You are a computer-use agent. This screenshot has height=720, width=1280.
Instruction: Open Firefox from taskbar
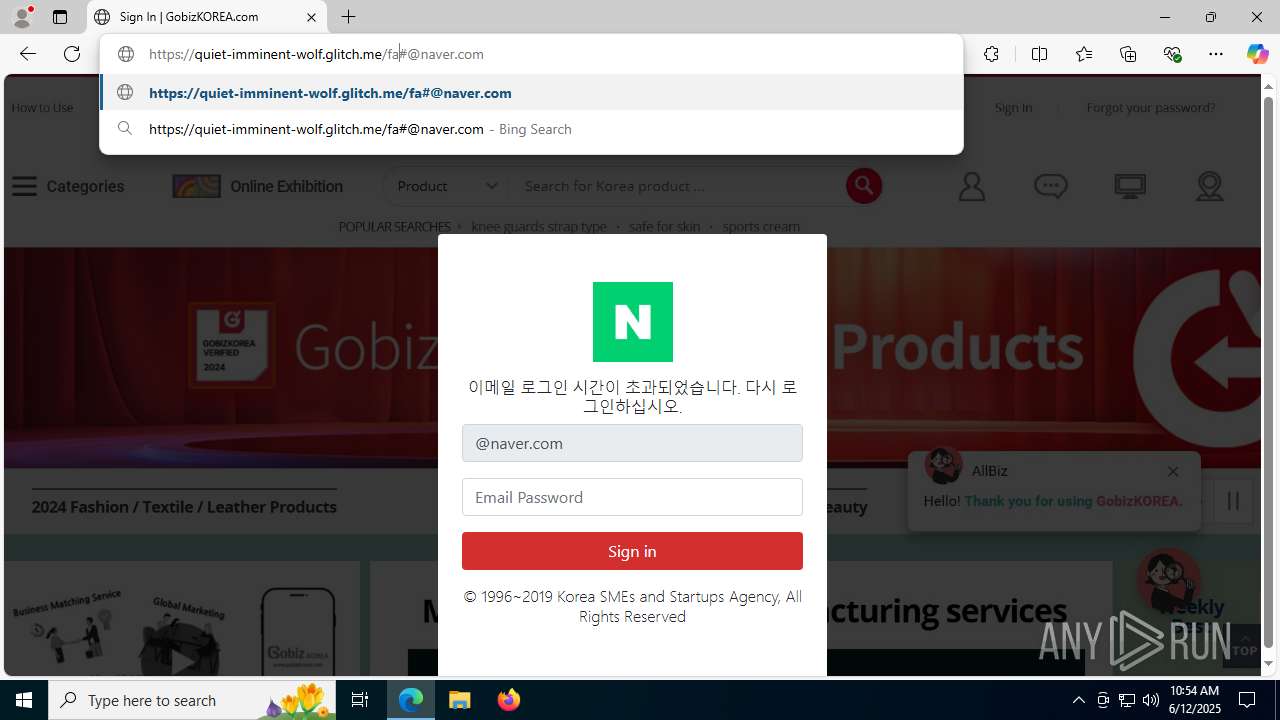(x=508, y=700)
